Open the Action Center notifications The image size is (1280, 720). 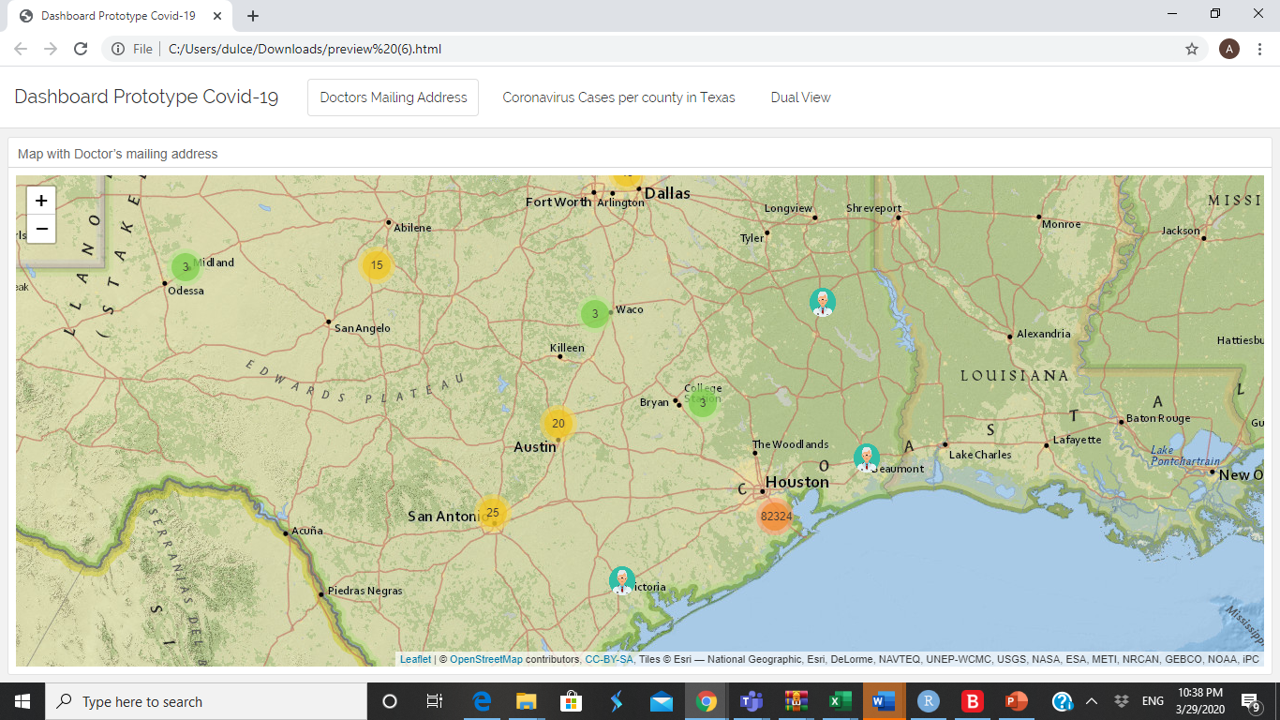tap(1251, 702)
